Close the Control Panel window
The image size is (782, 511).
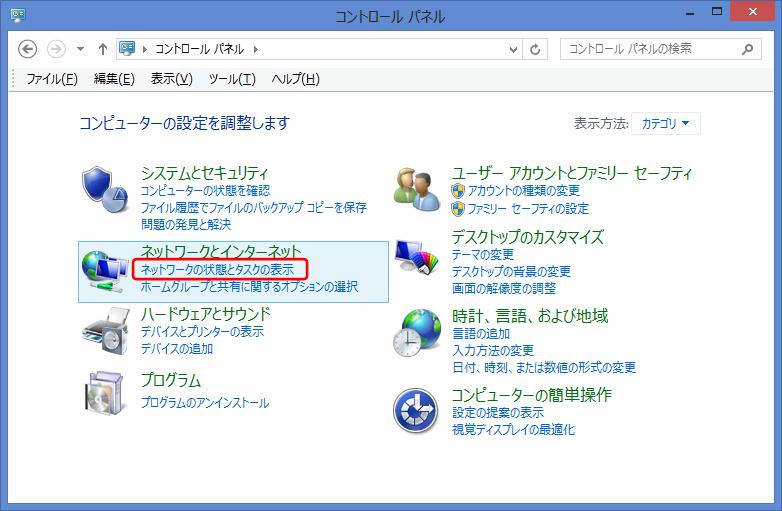pos(753,11)
